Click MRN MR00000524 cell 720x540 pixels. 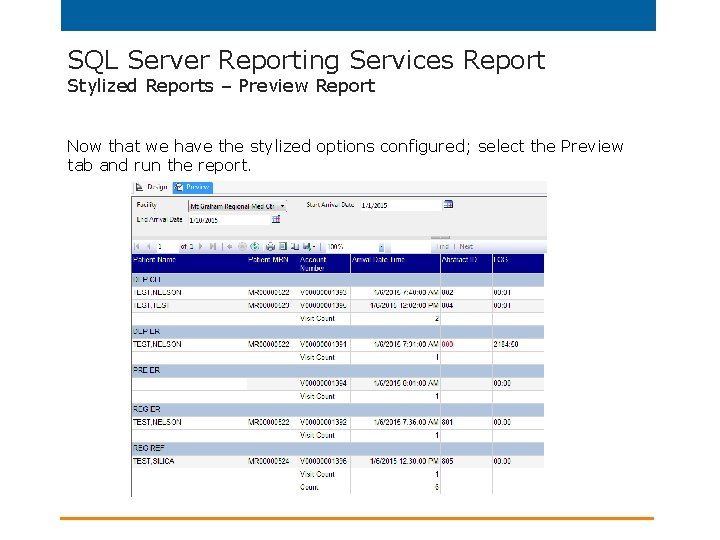pyautogui.click(x=269, y=461)
